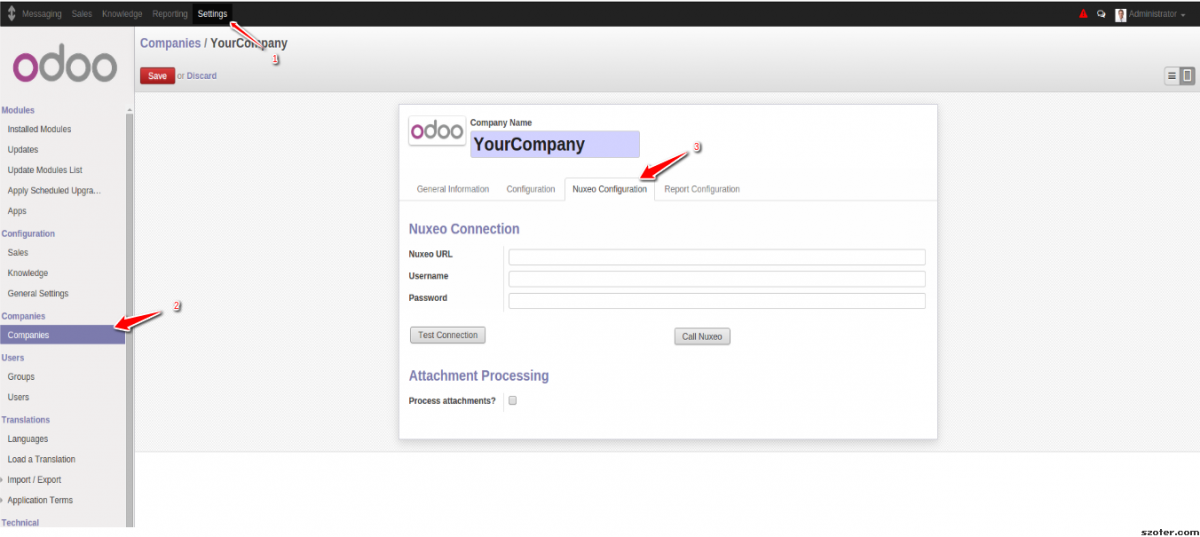Switch to the General Information tab
This screenshot has height=537, width=1200.
click(453, 189)
